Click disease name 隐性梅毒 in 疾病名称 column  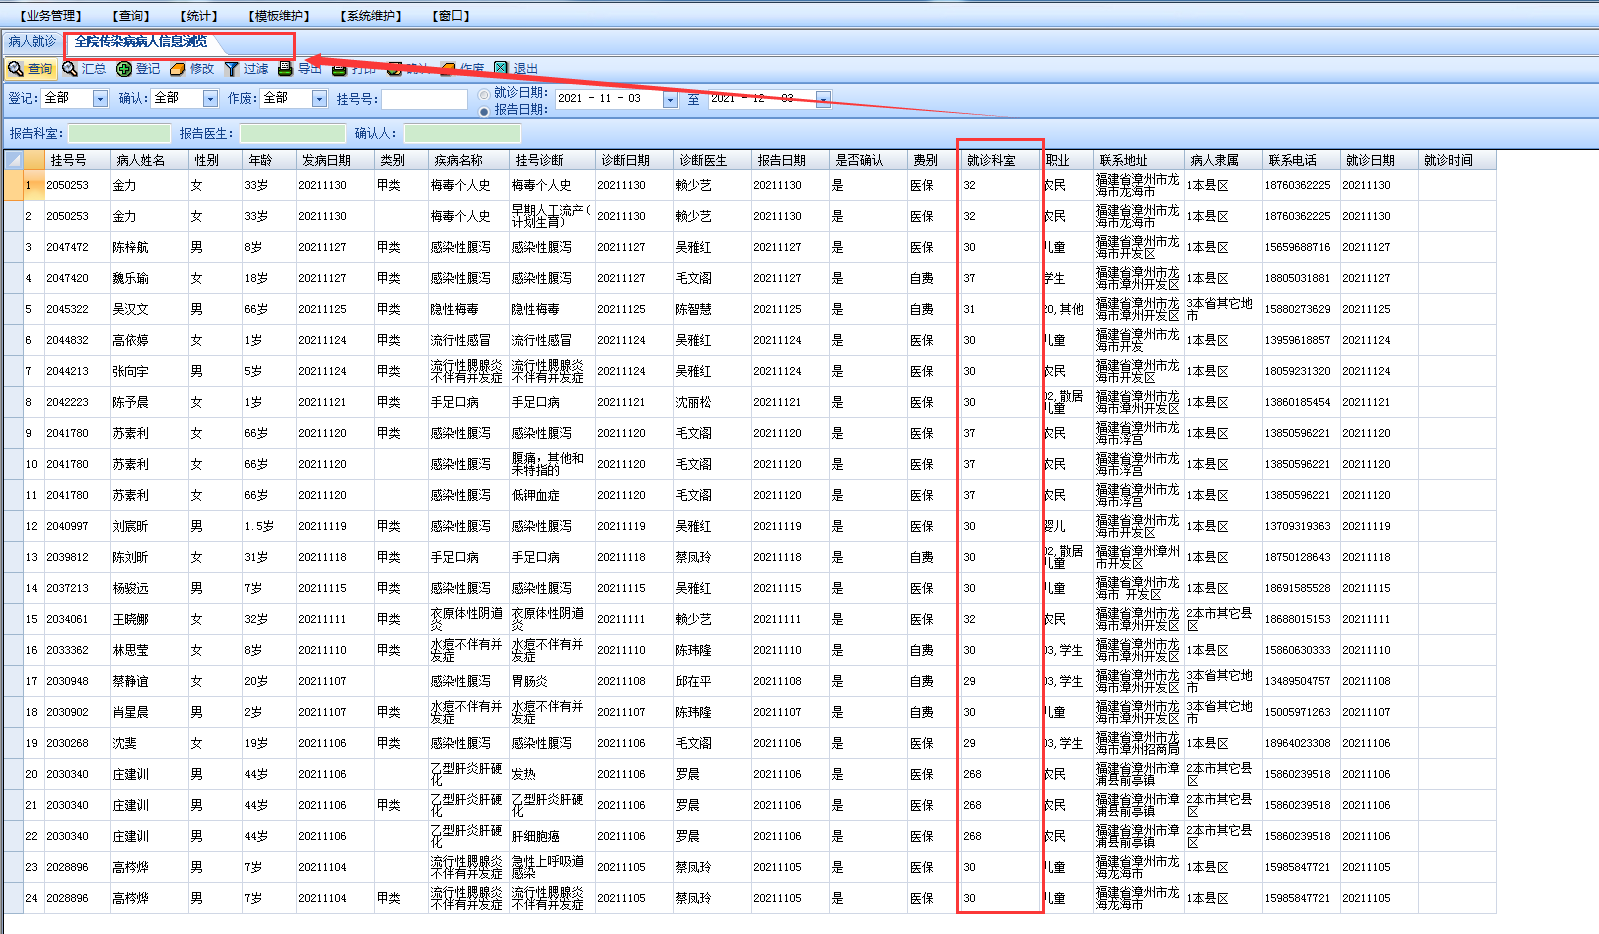(x=455, y=310)
